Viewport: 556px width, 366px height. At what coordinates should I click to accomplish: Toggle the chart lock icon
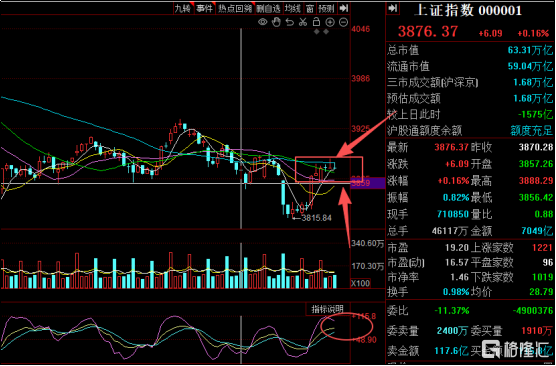pos(316,22)
